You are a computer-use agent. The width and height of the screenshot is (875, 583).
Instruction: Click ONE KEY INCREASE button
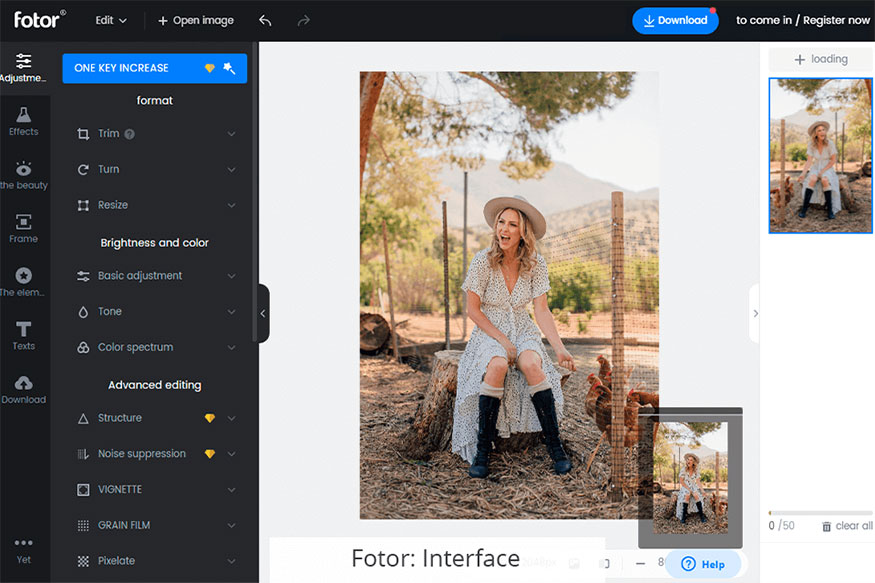tap(155, 68)
